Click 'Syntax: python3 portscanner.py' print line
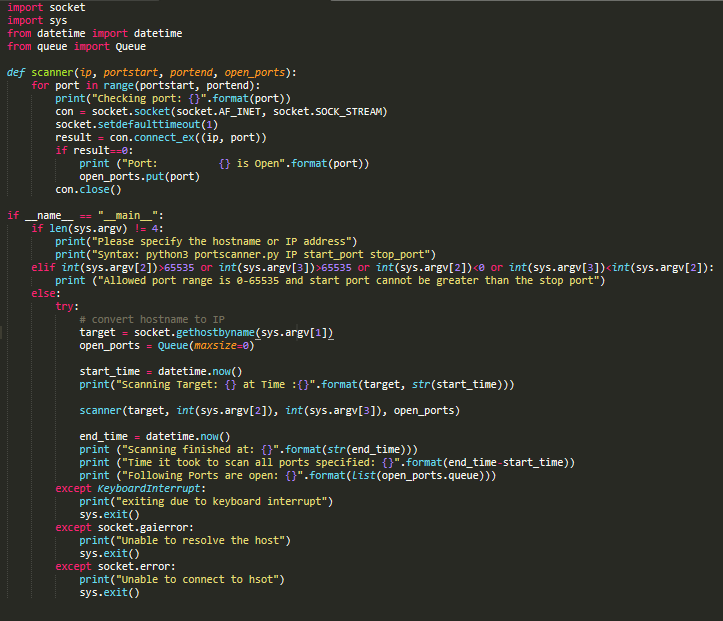This screenshot has width=723, height=621. pos(245,254)
